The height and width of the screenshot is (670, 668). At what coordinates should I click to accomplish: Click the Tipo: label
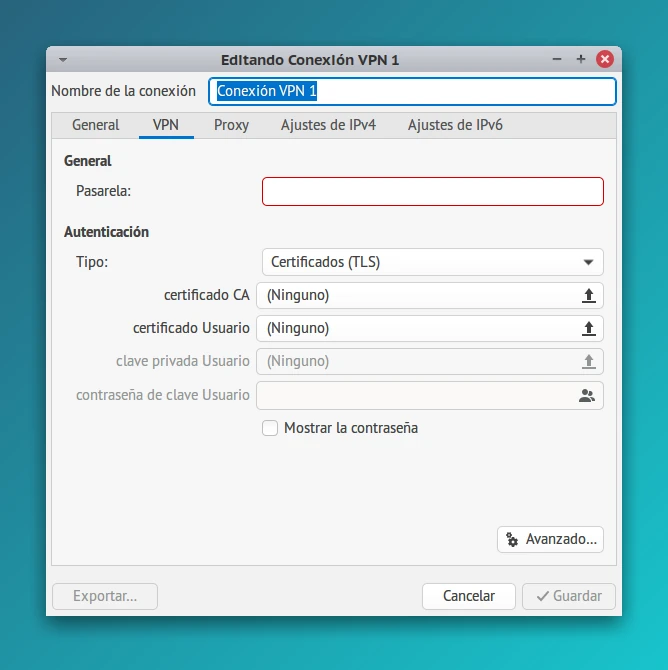point(92,262)
